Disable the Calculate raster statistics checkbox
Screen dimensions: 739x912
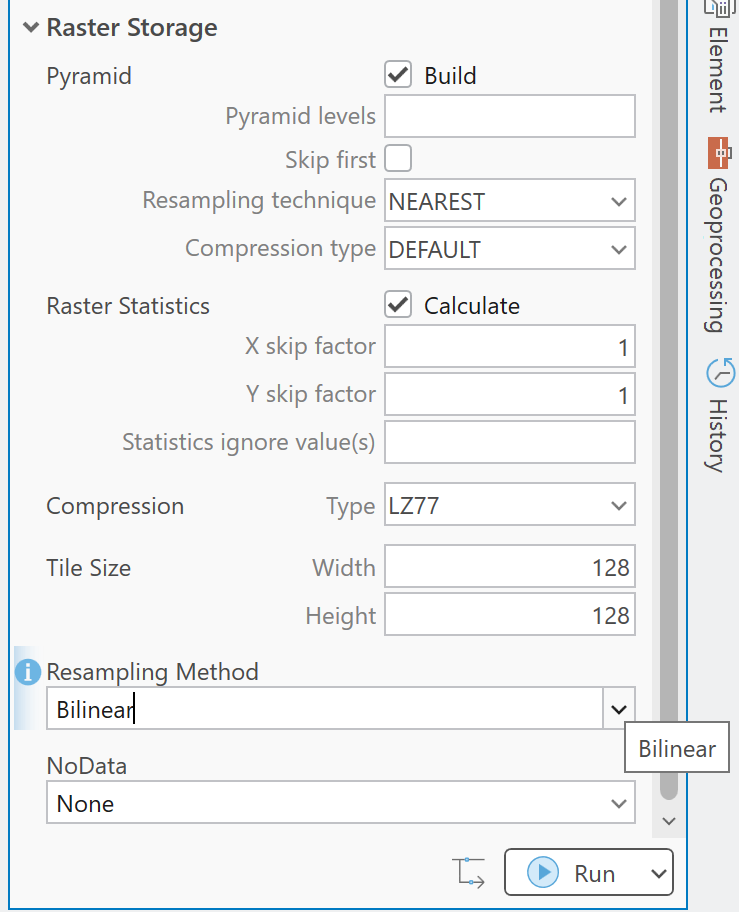tap(398, 306)
